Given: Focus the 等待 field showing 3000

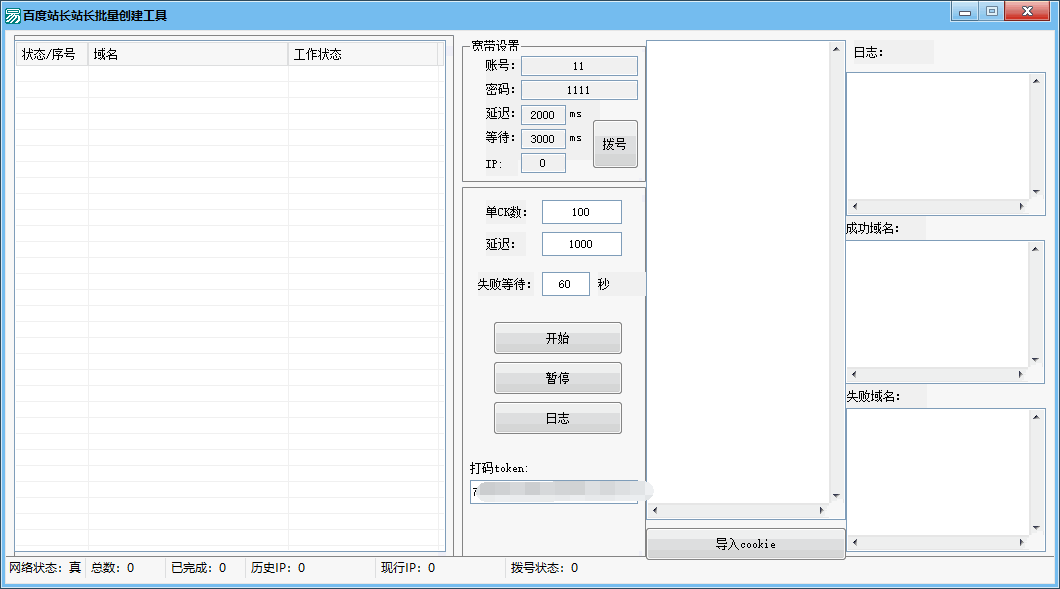Looking at the screenshot, I should coord(543,139).
